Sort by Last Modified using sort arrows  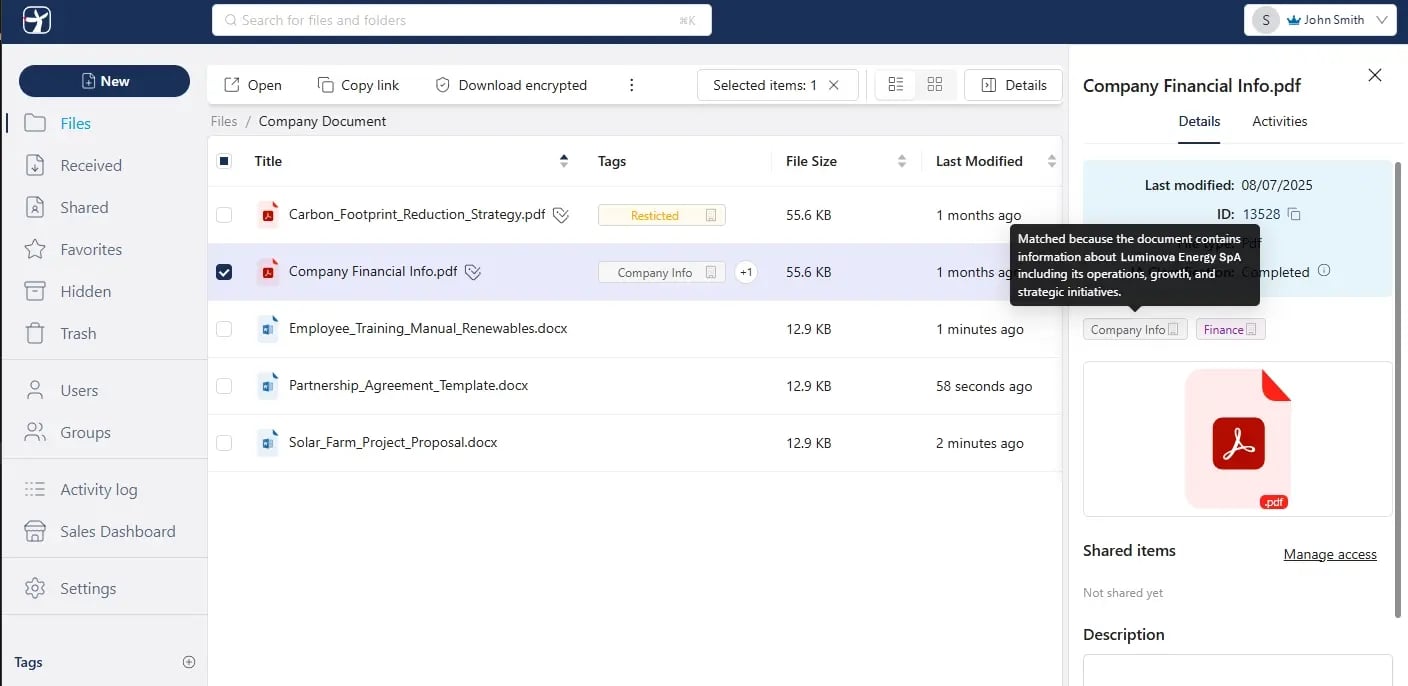tap(1051, 161)
